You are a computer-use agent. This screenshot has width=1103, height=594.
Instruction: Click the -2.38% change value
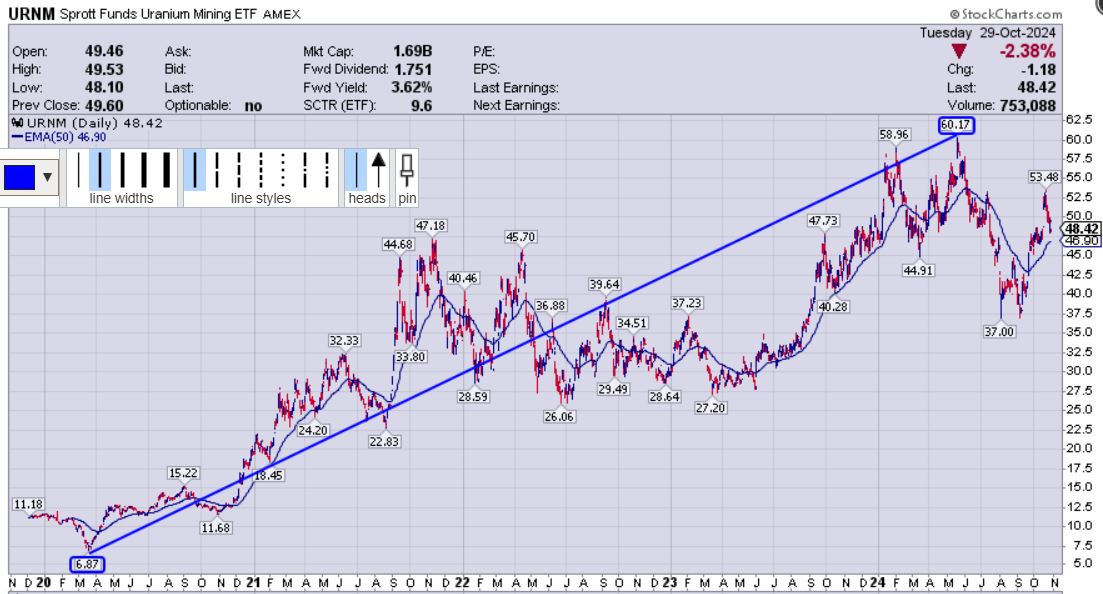pyautogui.click(x=1028, y=51)
